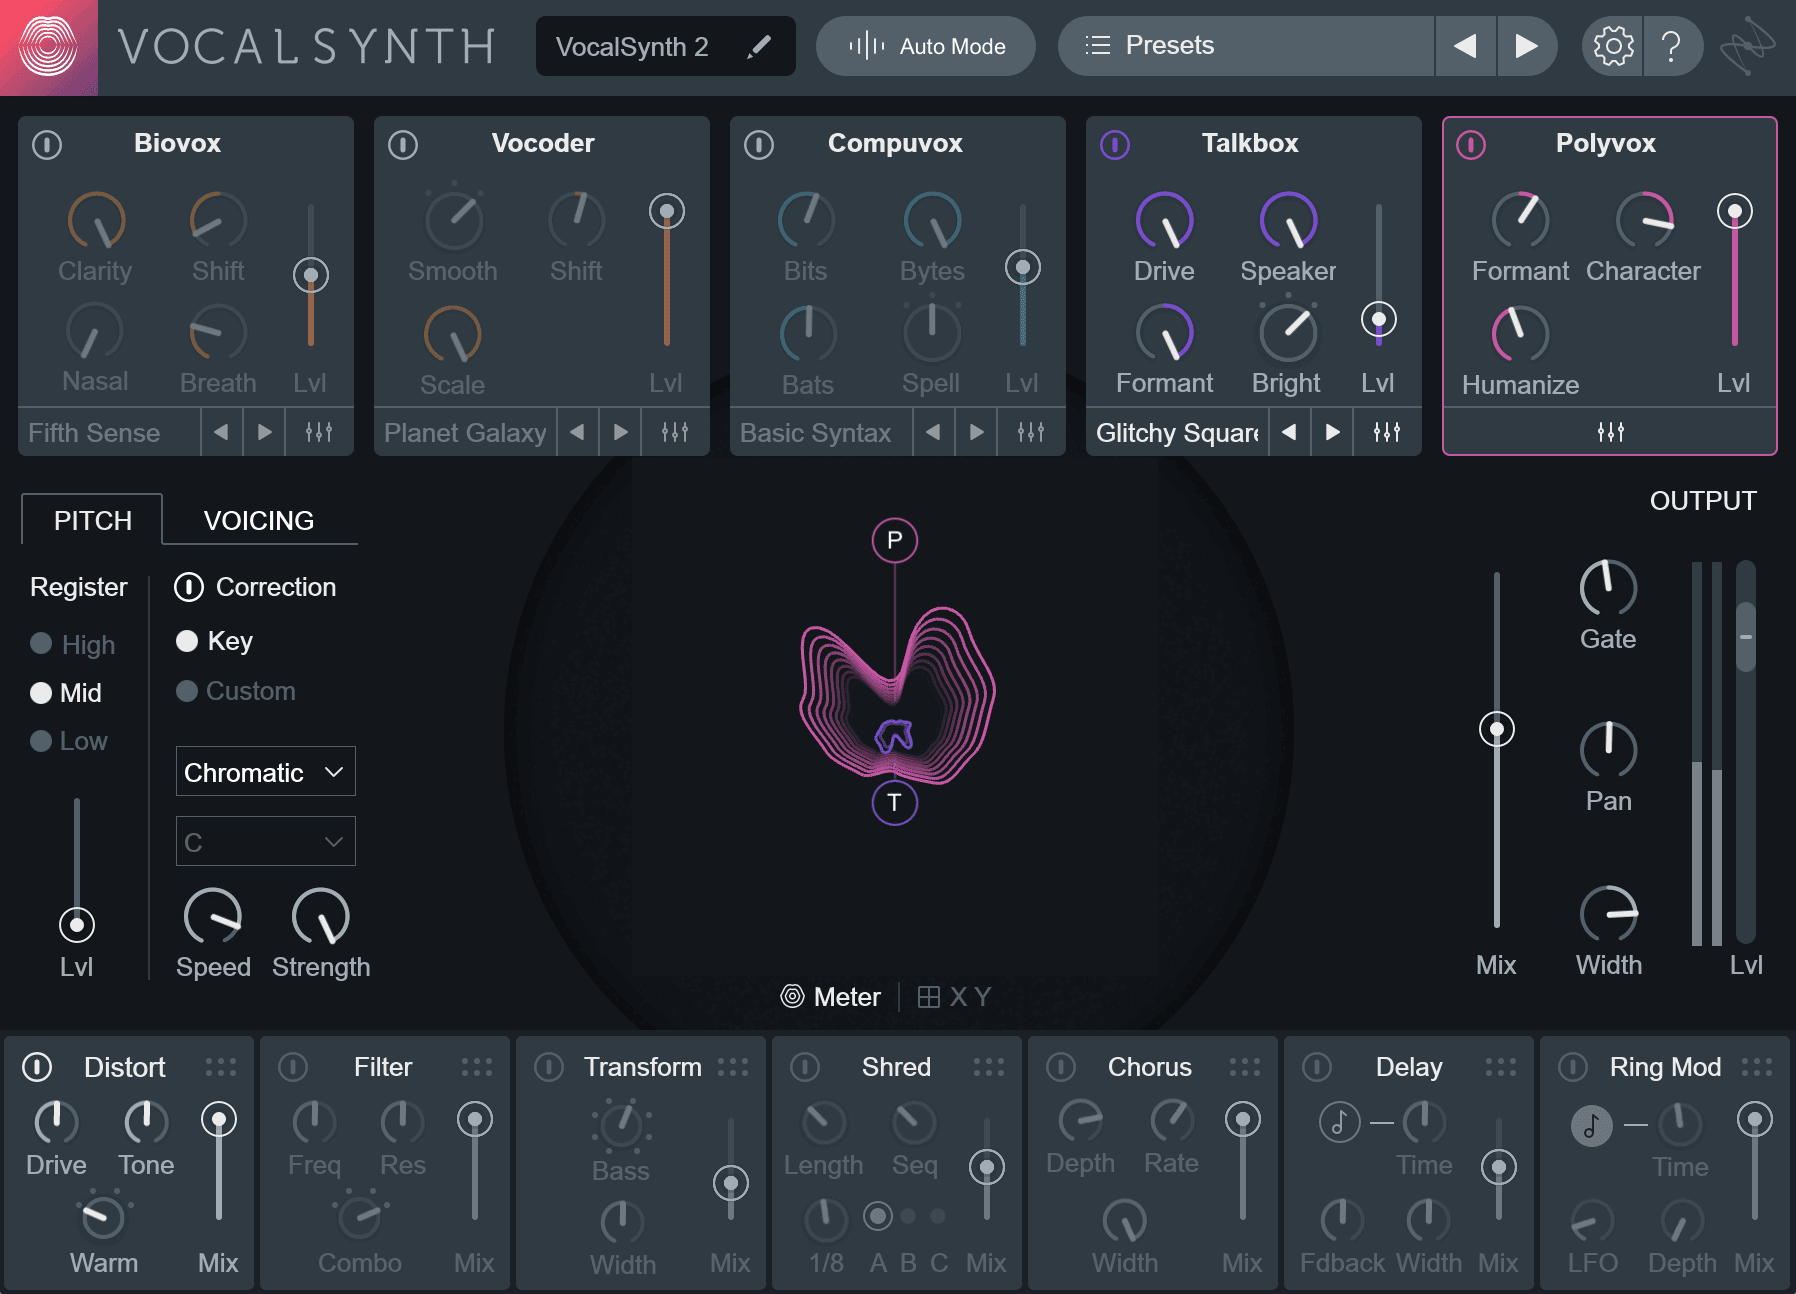Click Delay tempo sync note icon

[x=1339, y=1122]
